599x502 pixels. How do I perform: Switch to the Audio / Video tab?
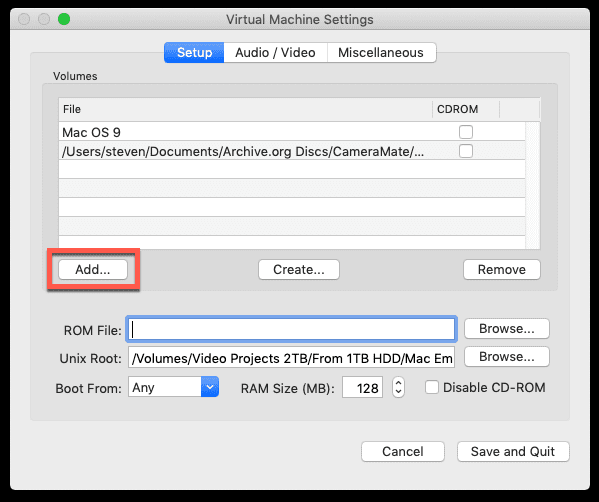point(275,52)
